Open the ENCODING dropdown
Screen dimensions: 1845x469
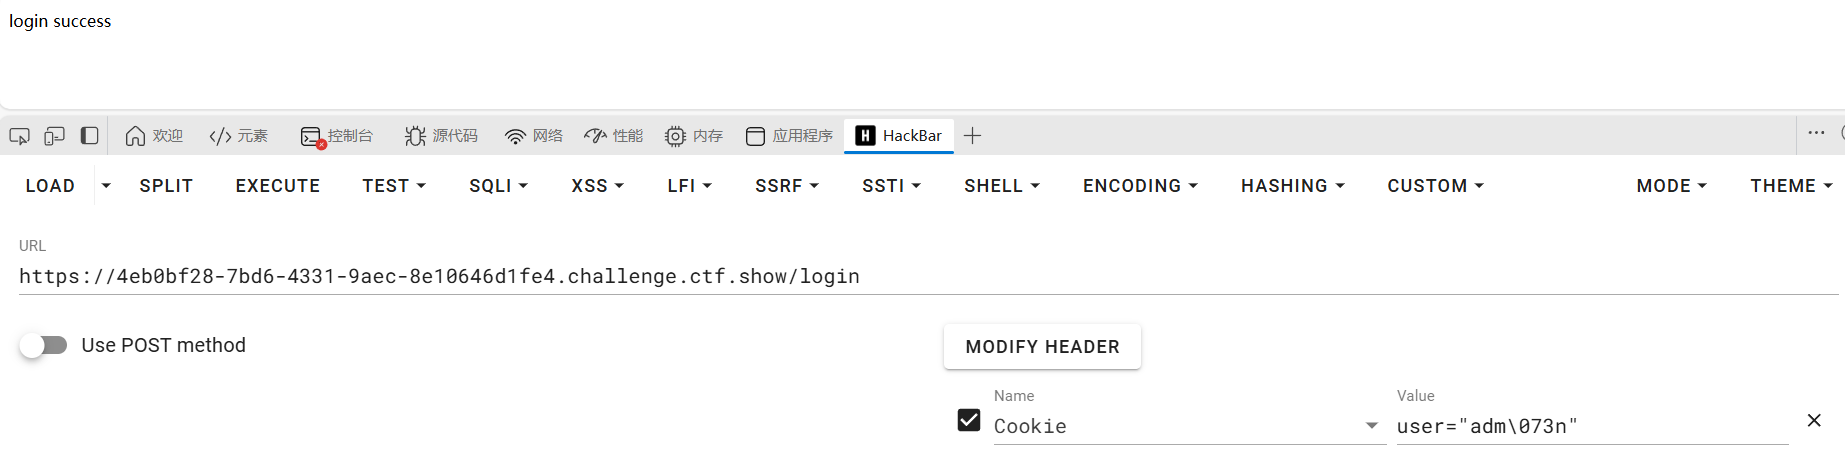[1140, 186]
